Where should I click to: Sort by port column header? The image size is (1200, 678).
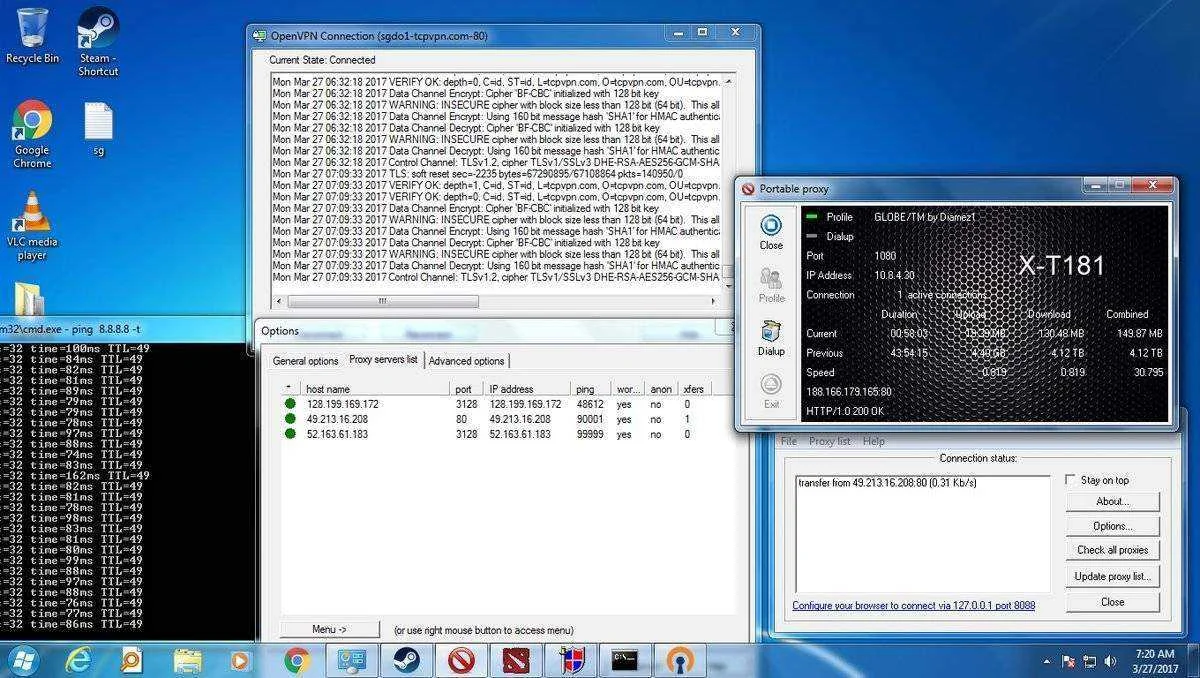pyautogui.click(x=467, y=389)
